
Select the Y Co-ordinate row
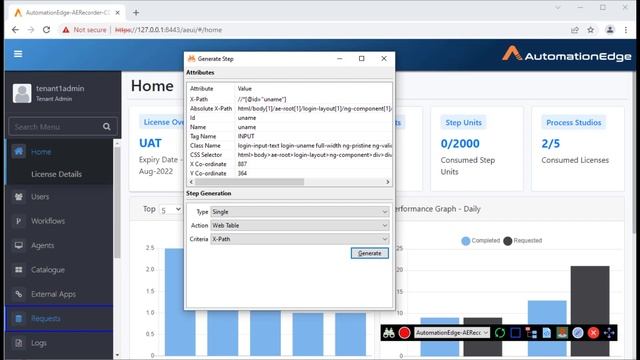point(289,173)
